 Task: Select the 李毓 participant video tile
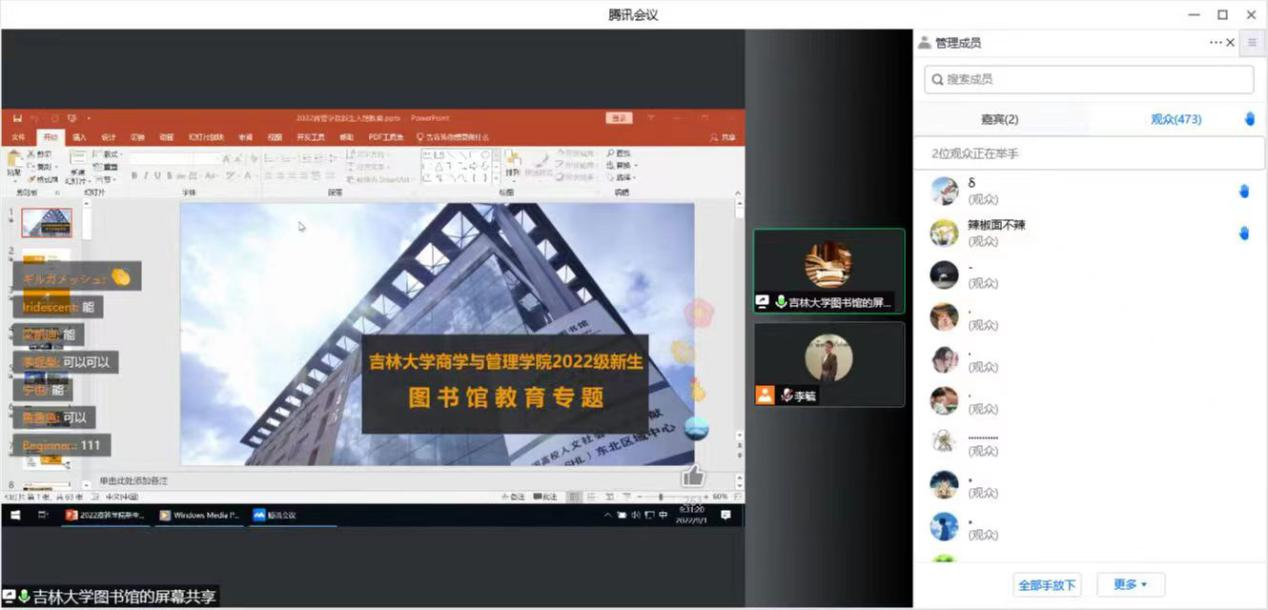(828, 364)
